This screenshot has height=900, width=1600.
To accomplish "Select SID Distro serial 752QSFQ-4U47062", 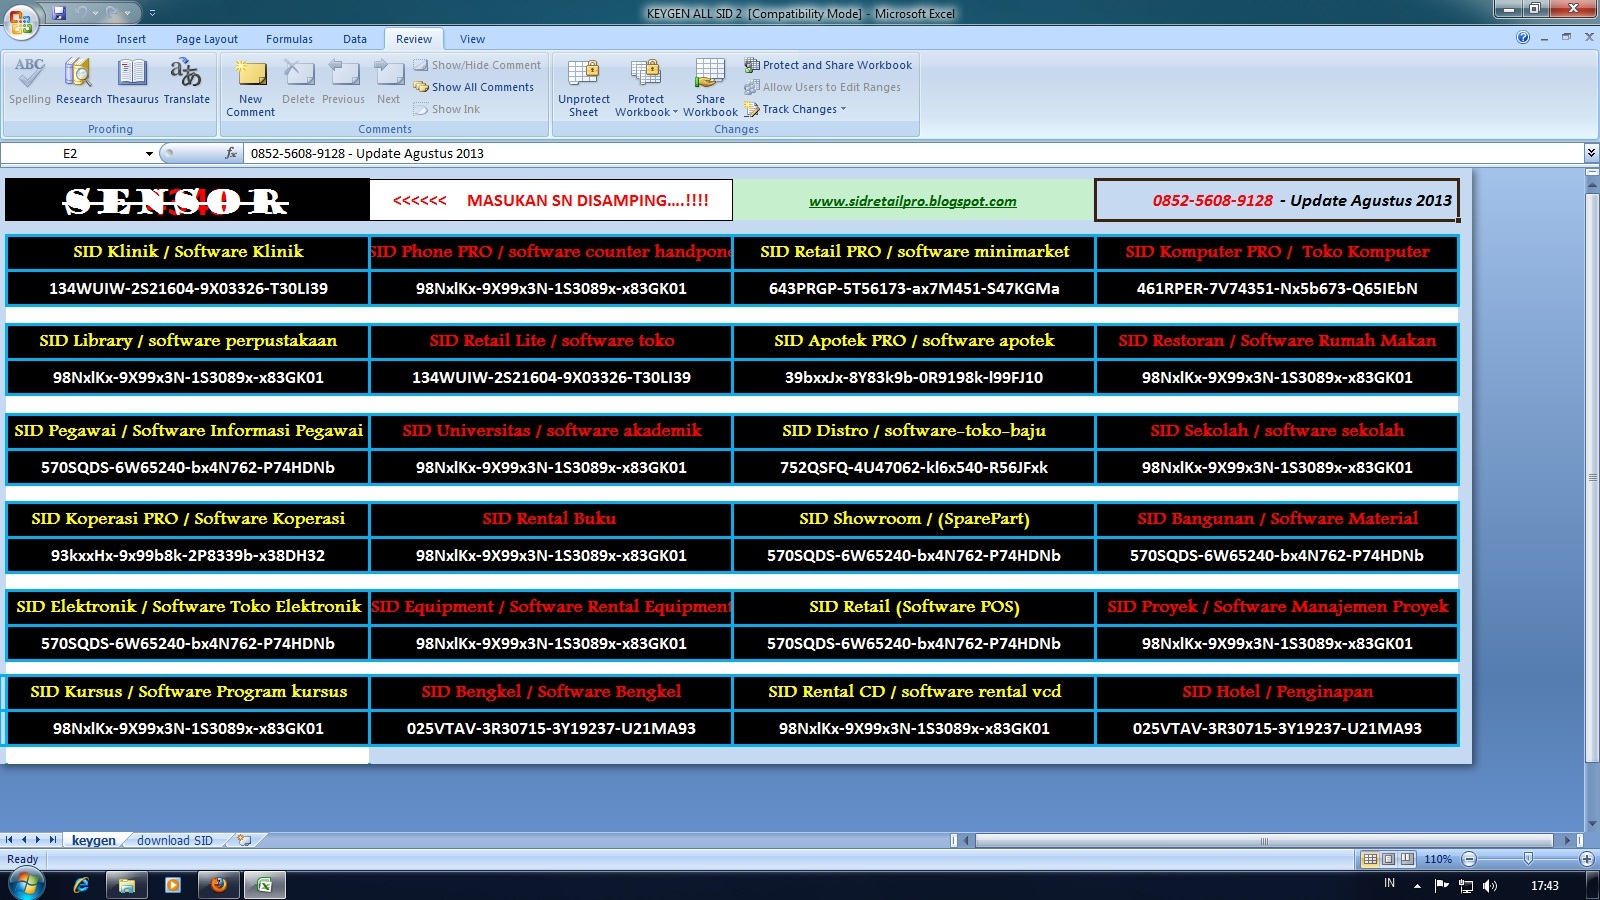I will (x=914, y=467).
